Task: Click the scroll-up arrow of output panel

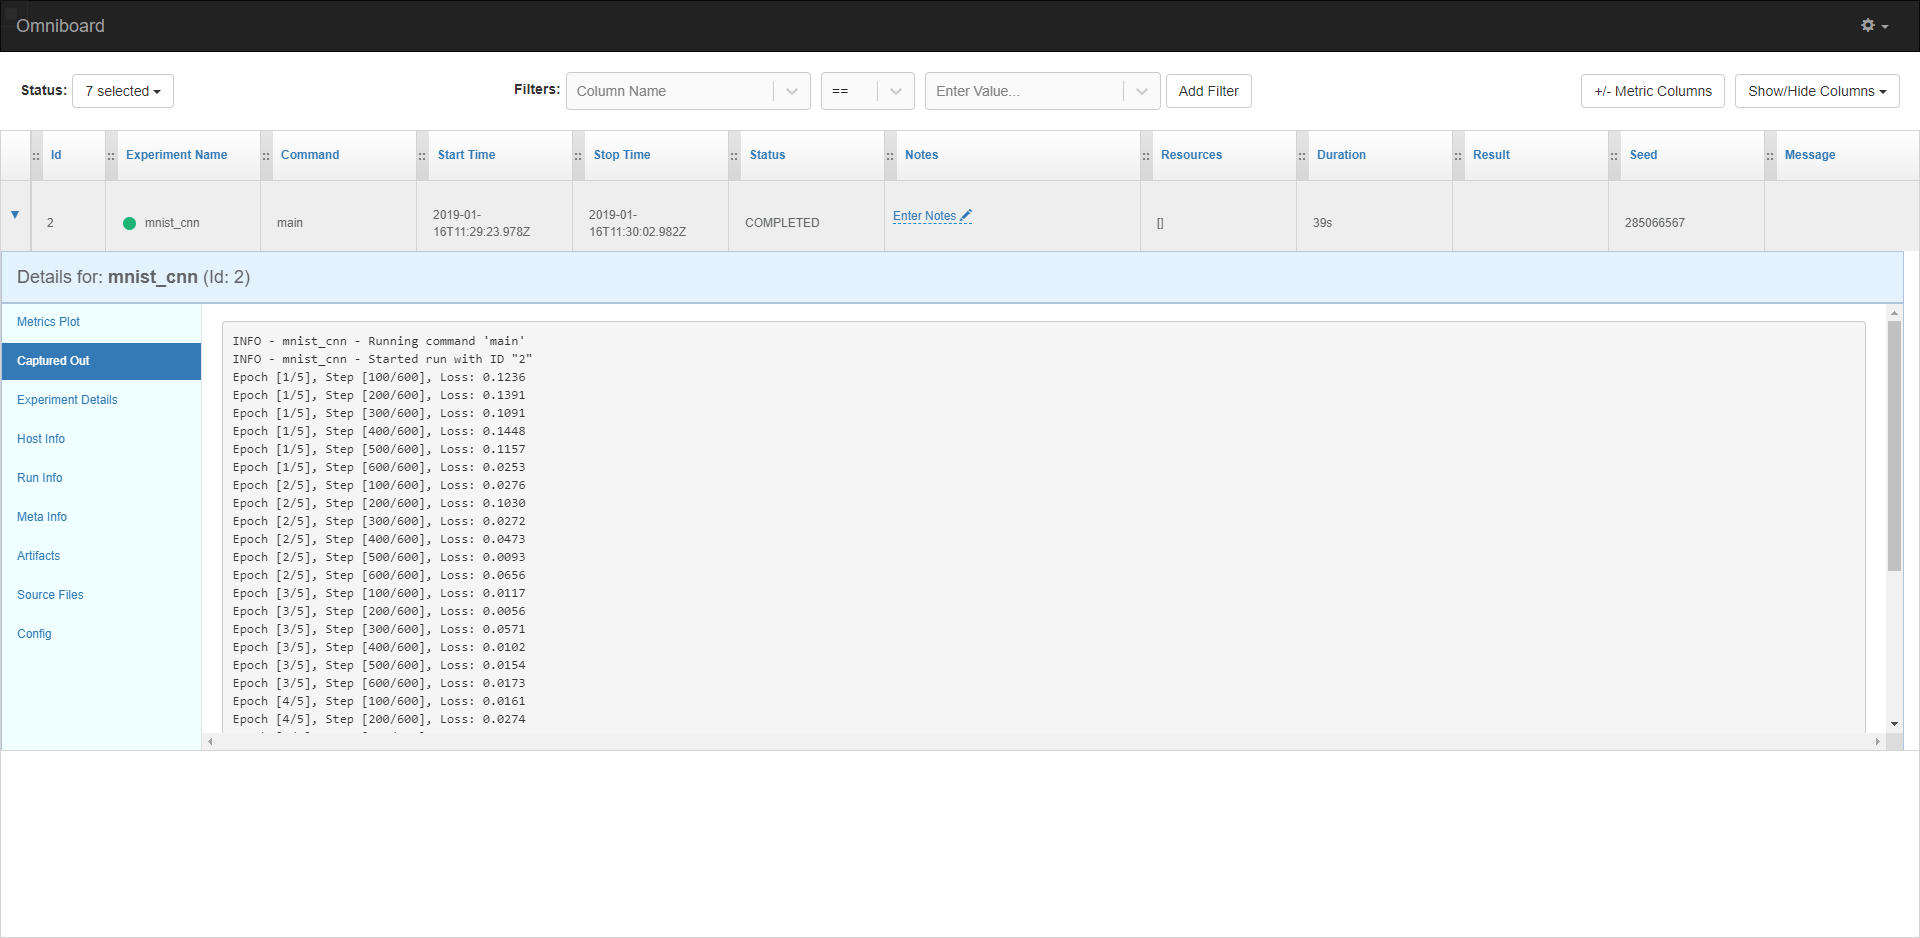Action: tap(1894, 313)
